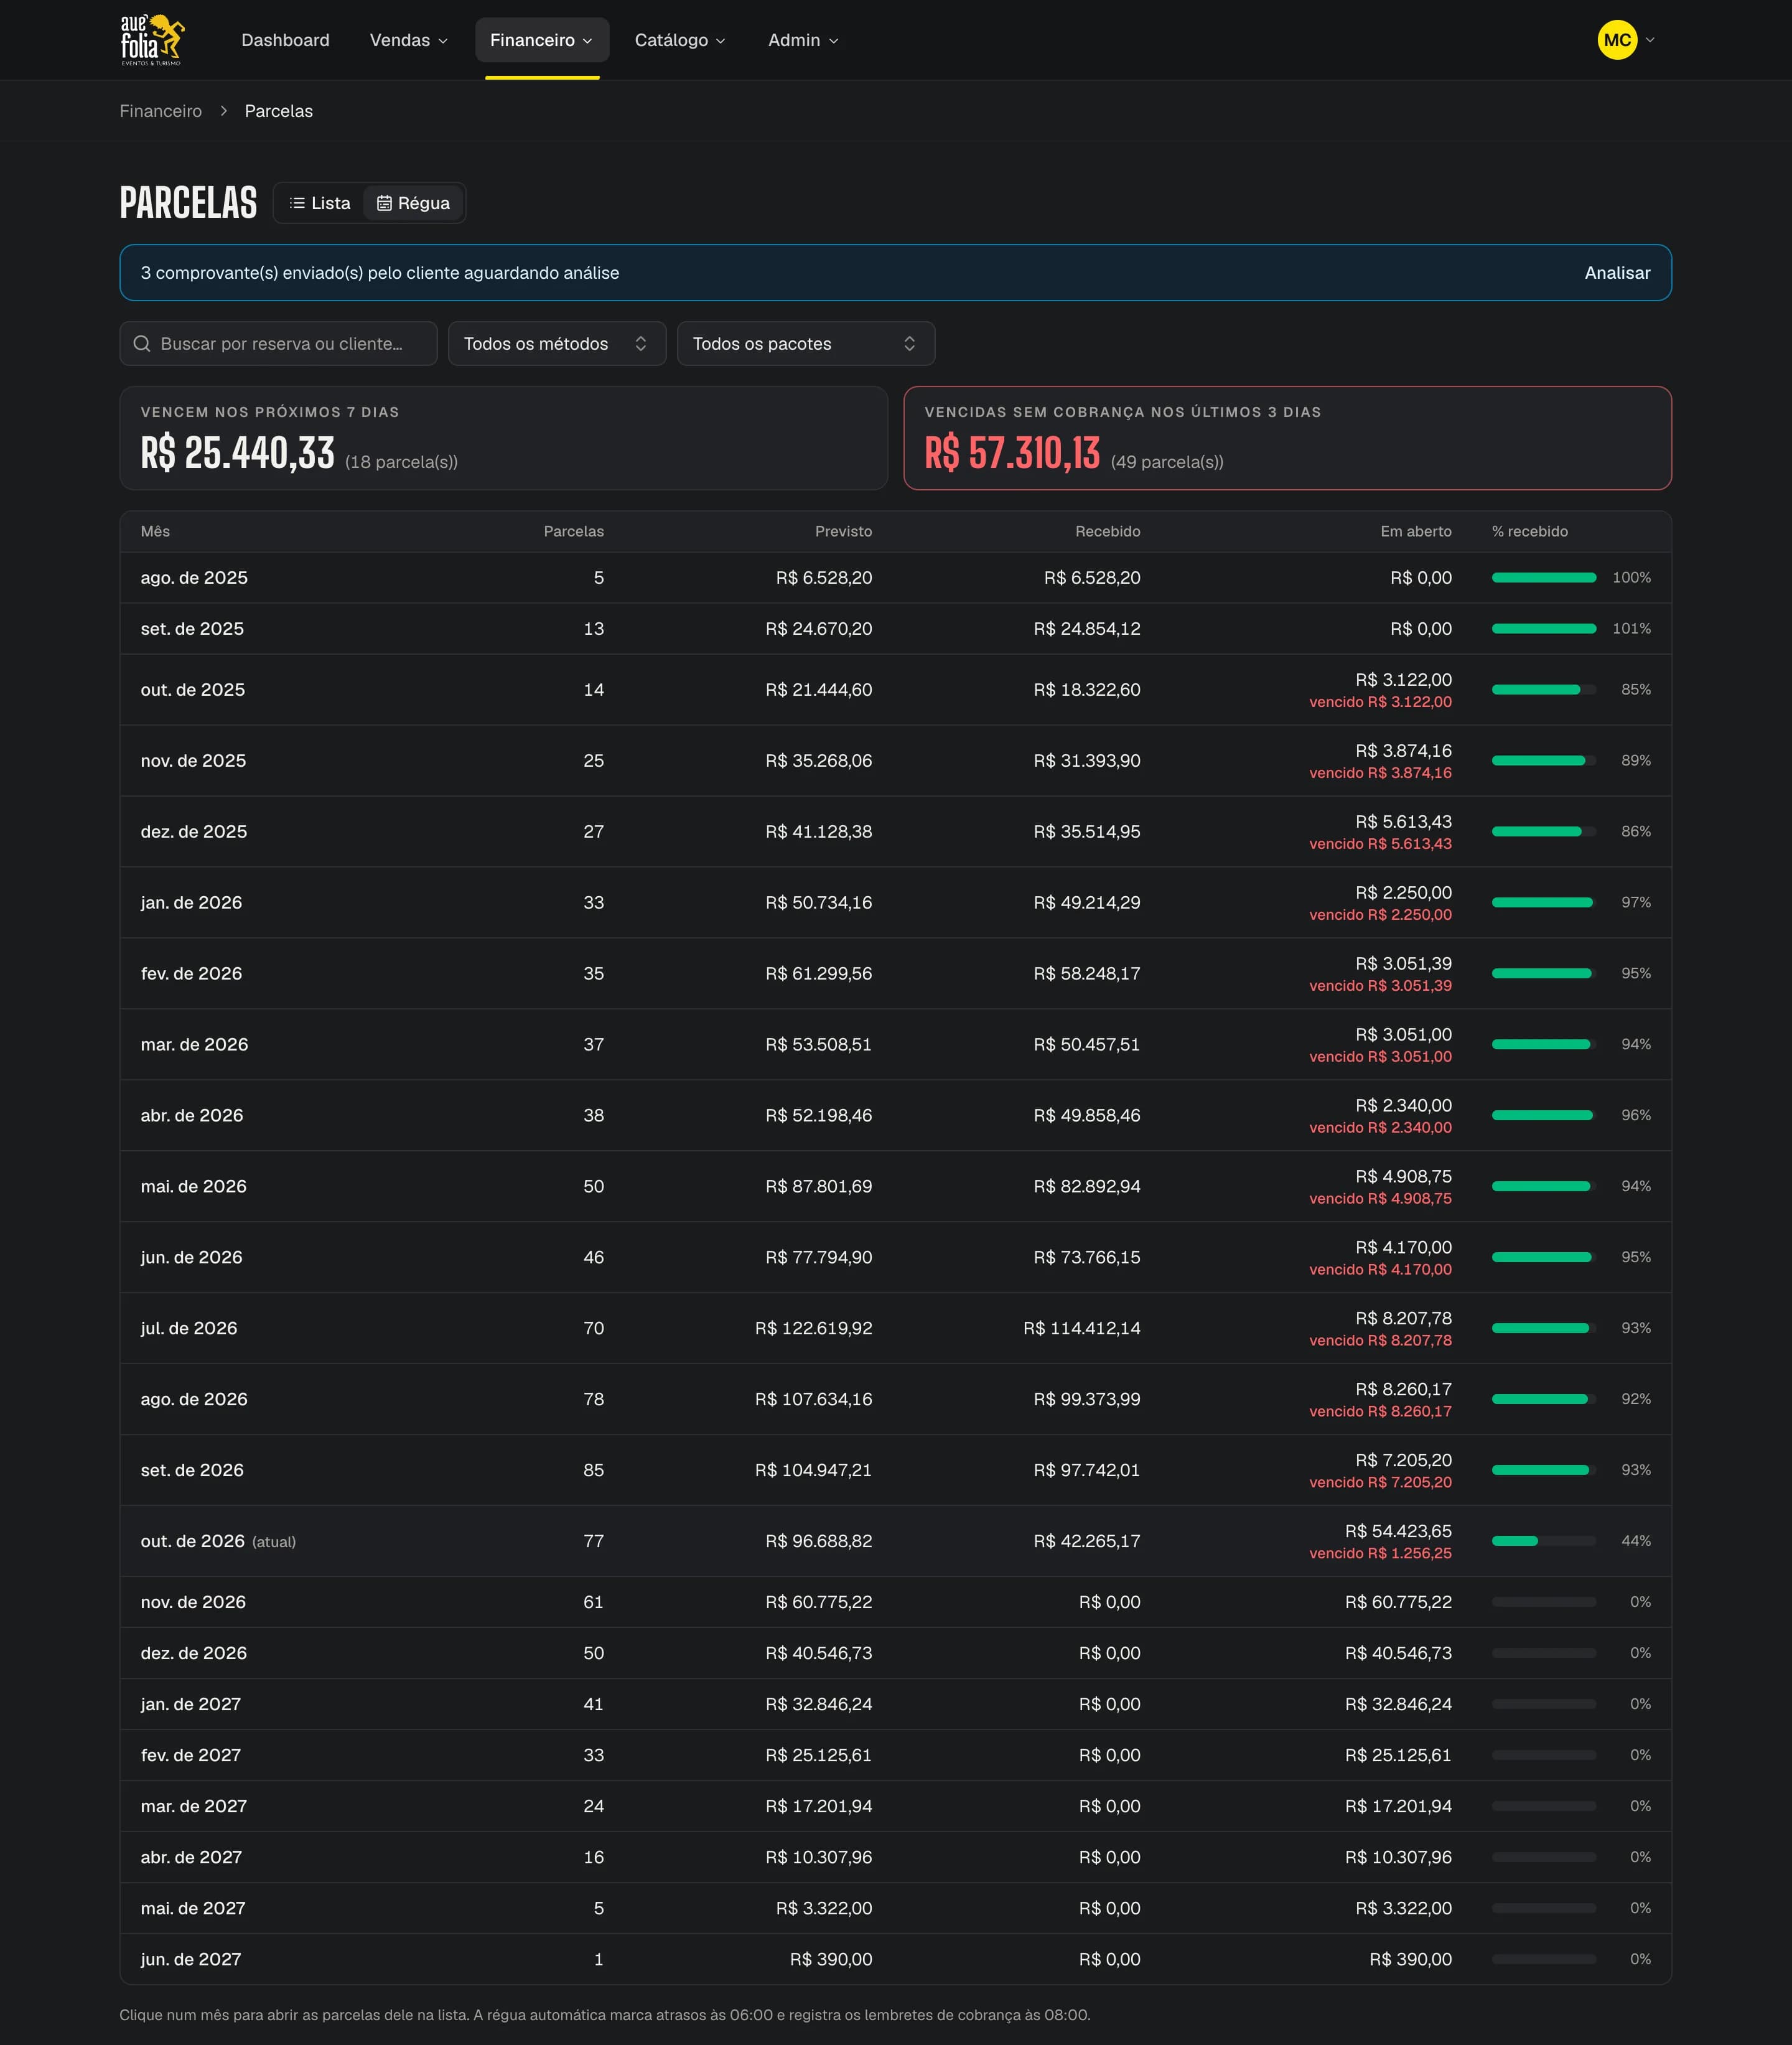Open jul. de 2026 row
Viewport: 1792px width, 2045px height.
(x=896, y=1329)
